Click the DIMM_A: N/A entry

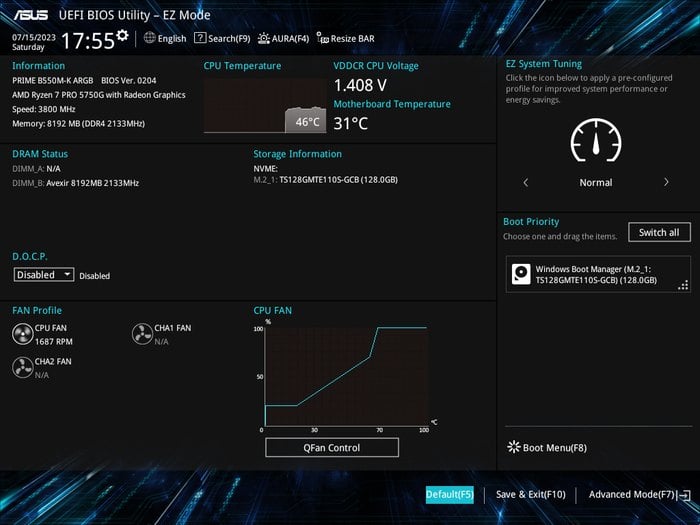[x=36, y=169]
